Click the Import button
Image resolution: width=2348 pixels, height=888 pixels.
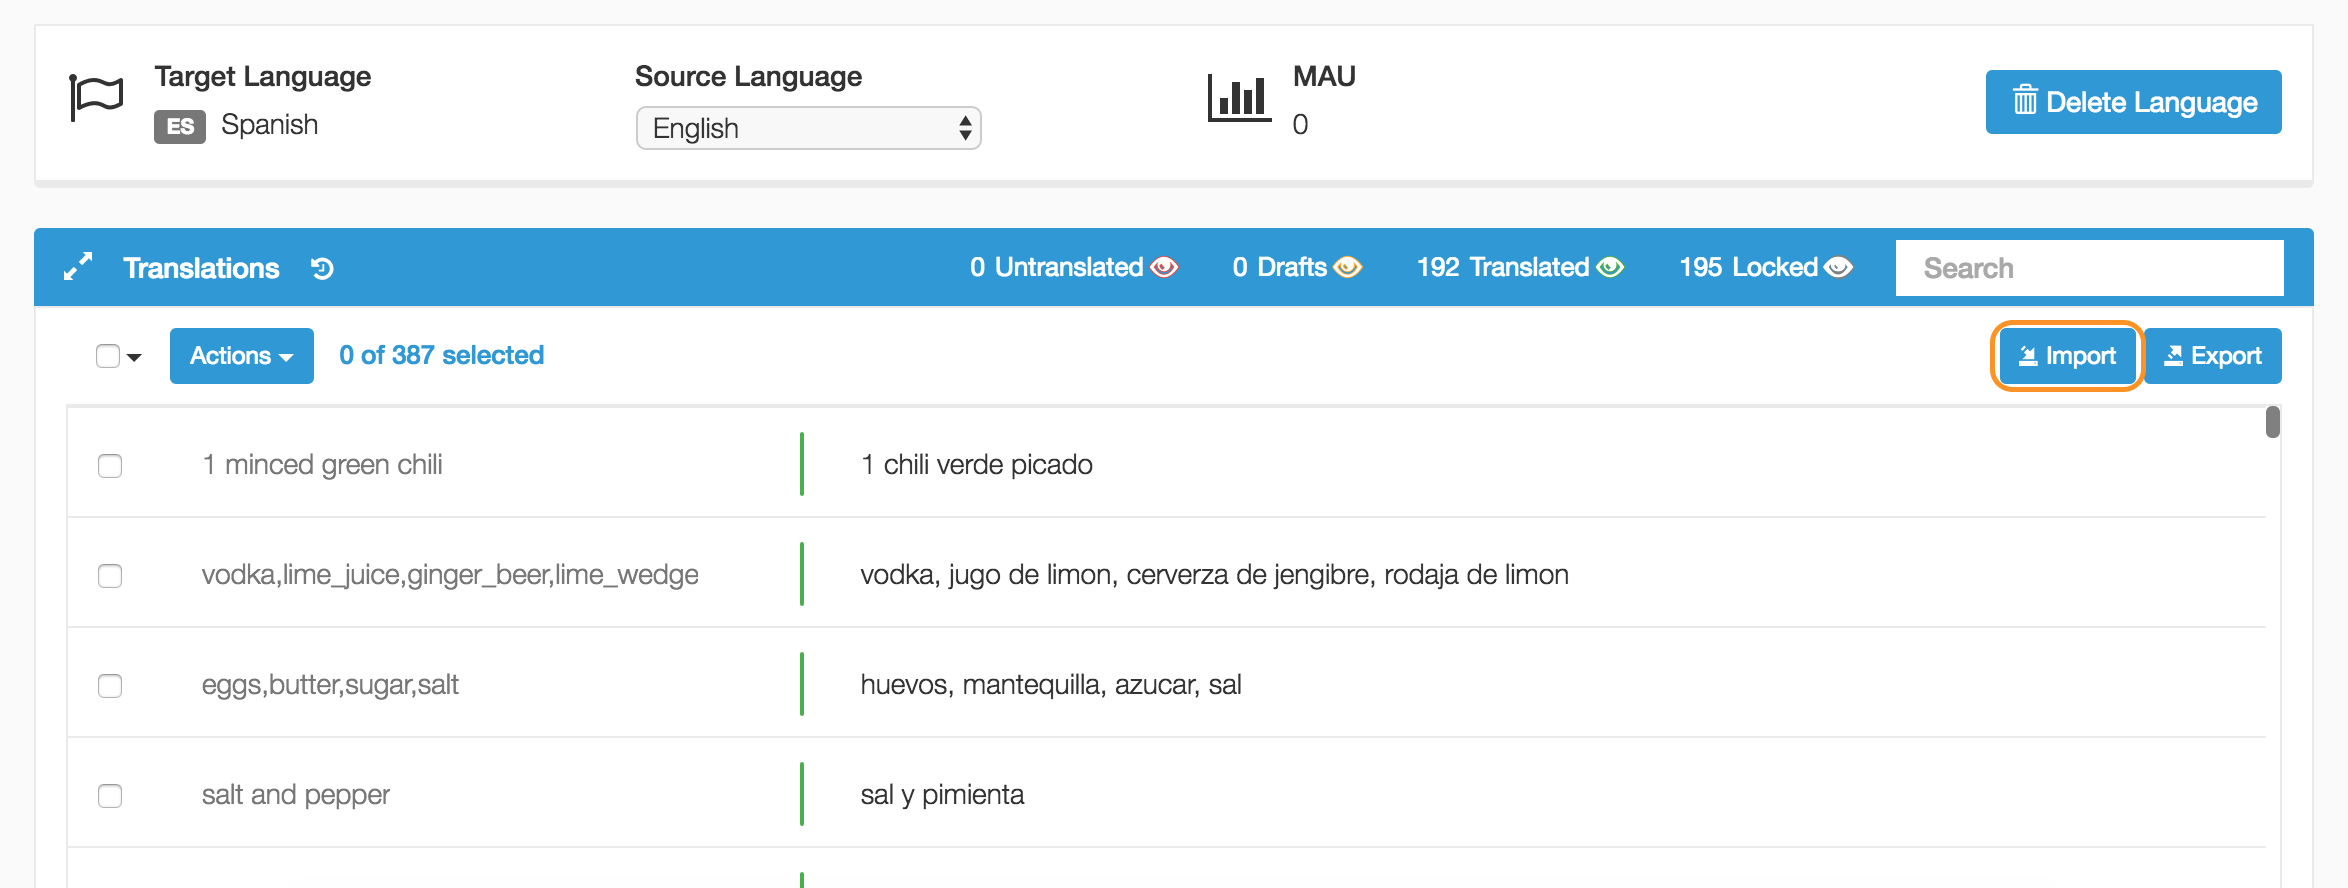(x=2067, y=356)
